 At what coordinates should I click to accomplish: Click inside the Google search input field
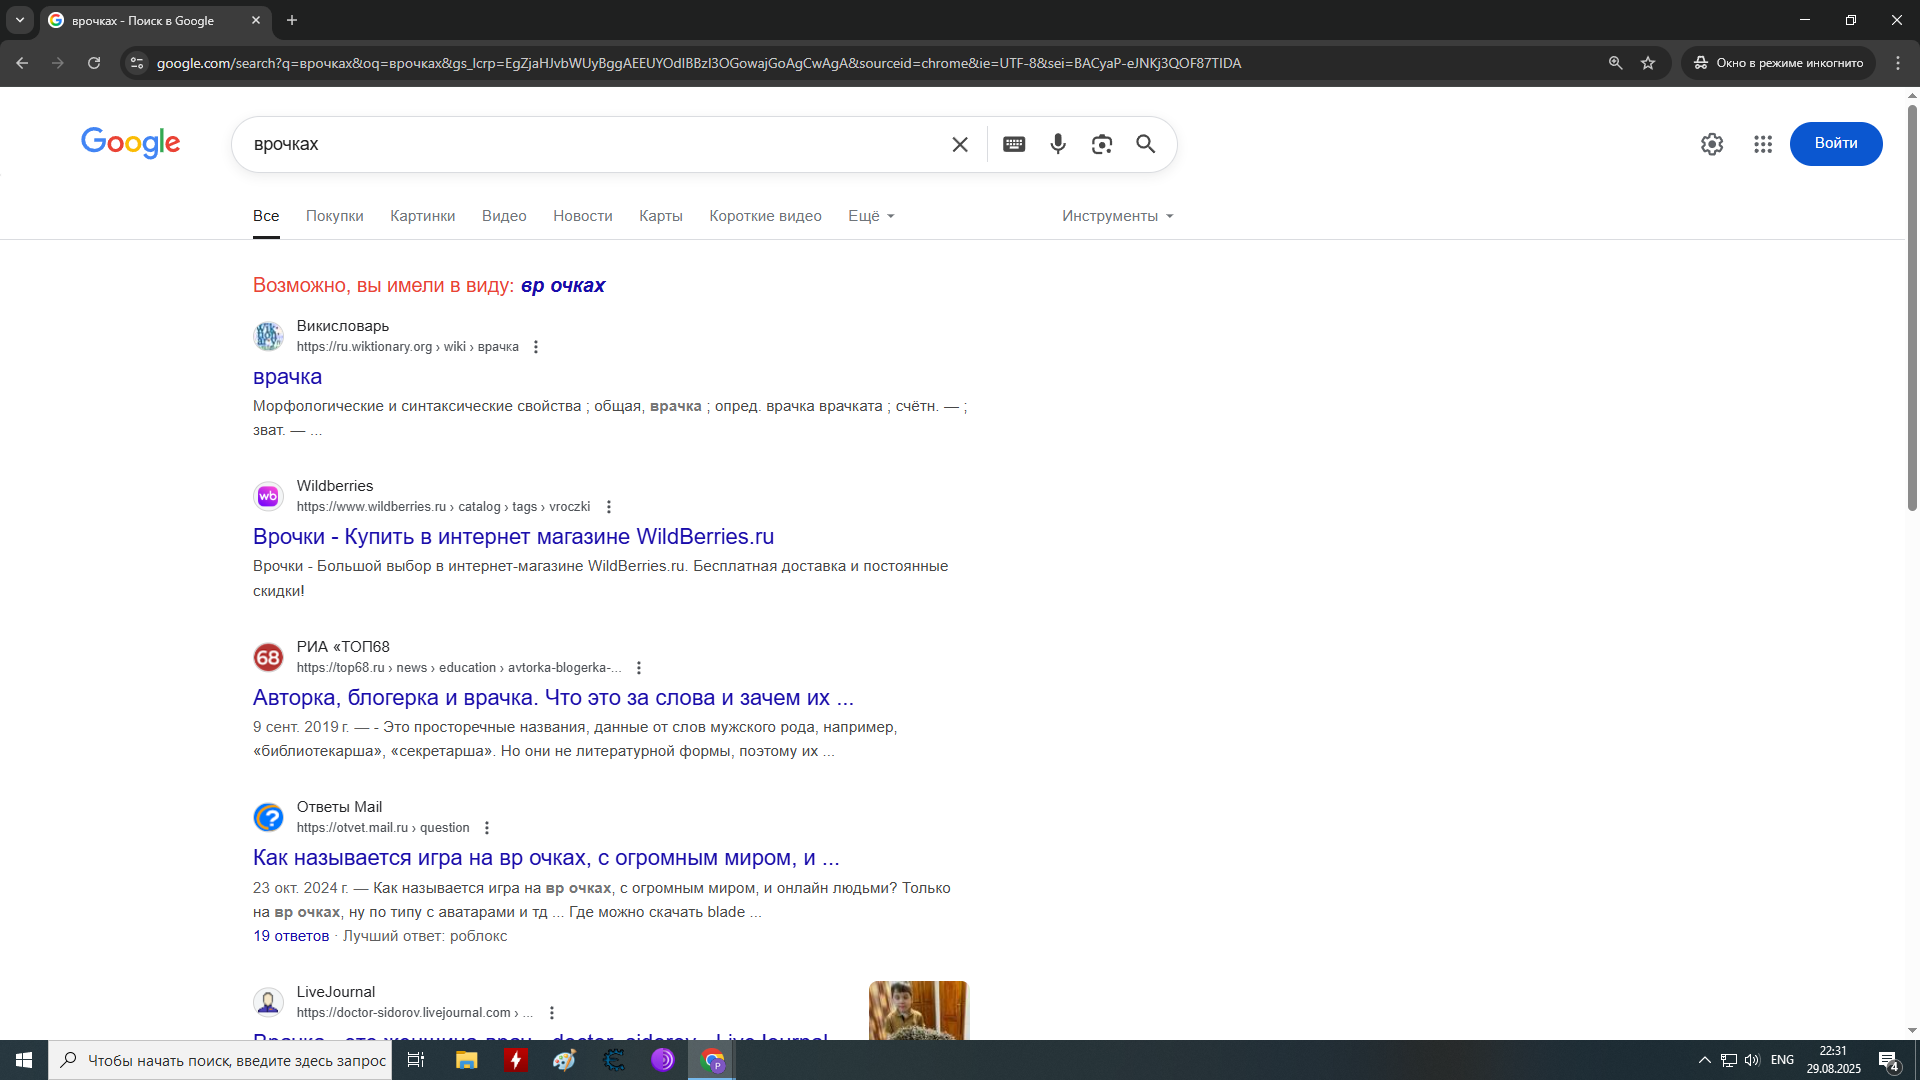[590, 144]
